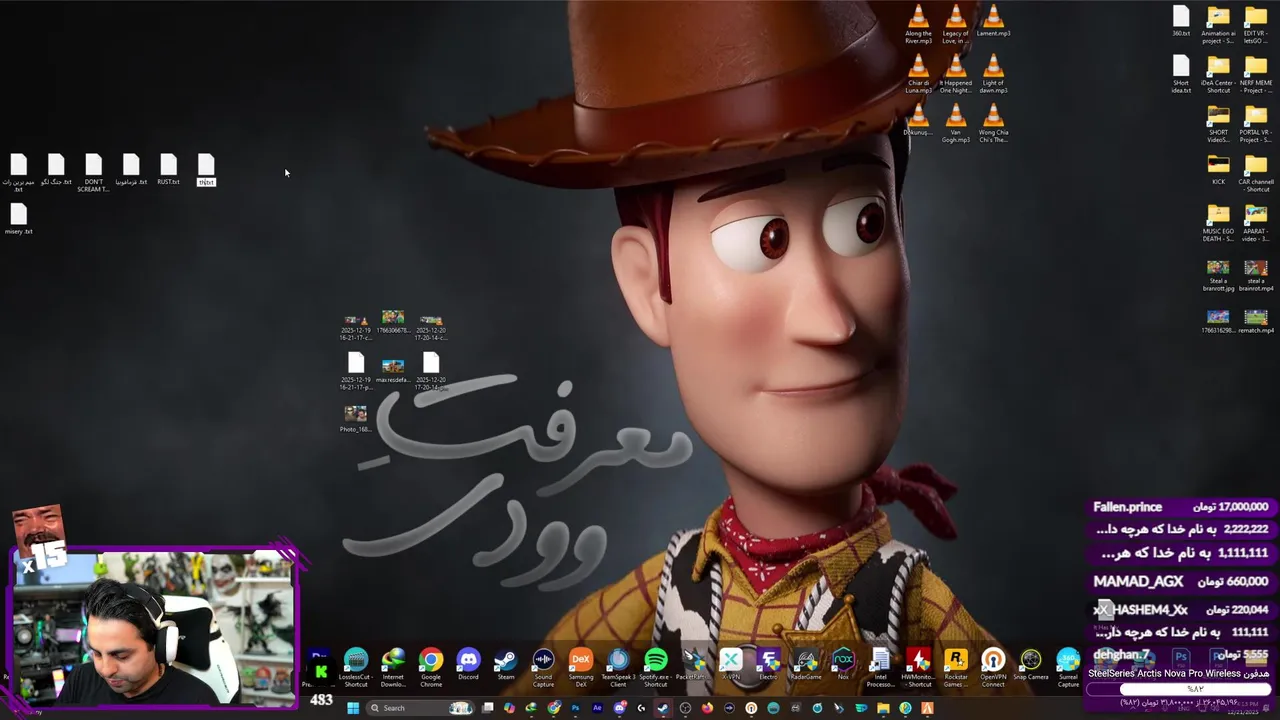This screenshot has height=720, width=1280.
Task: Select the Legacy of Love mp3 file
Action: 956,24
